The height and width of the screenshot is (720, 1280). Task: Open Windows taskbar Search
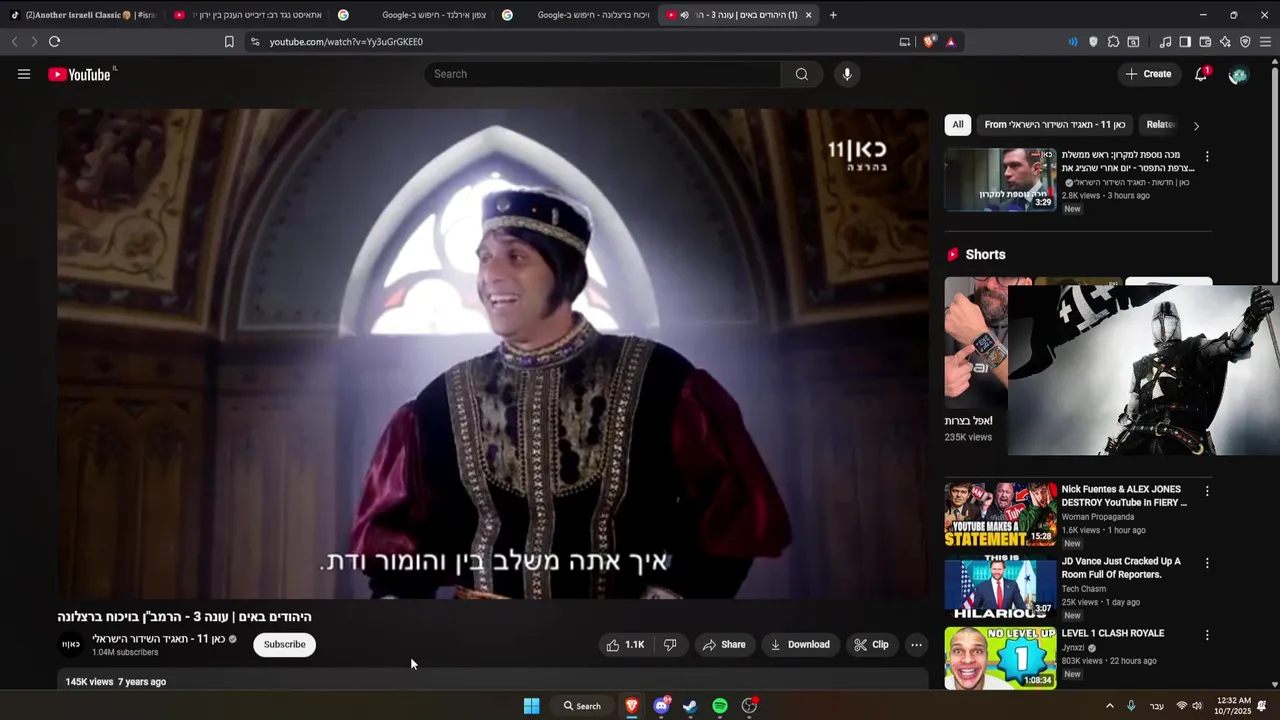[582, 706]
